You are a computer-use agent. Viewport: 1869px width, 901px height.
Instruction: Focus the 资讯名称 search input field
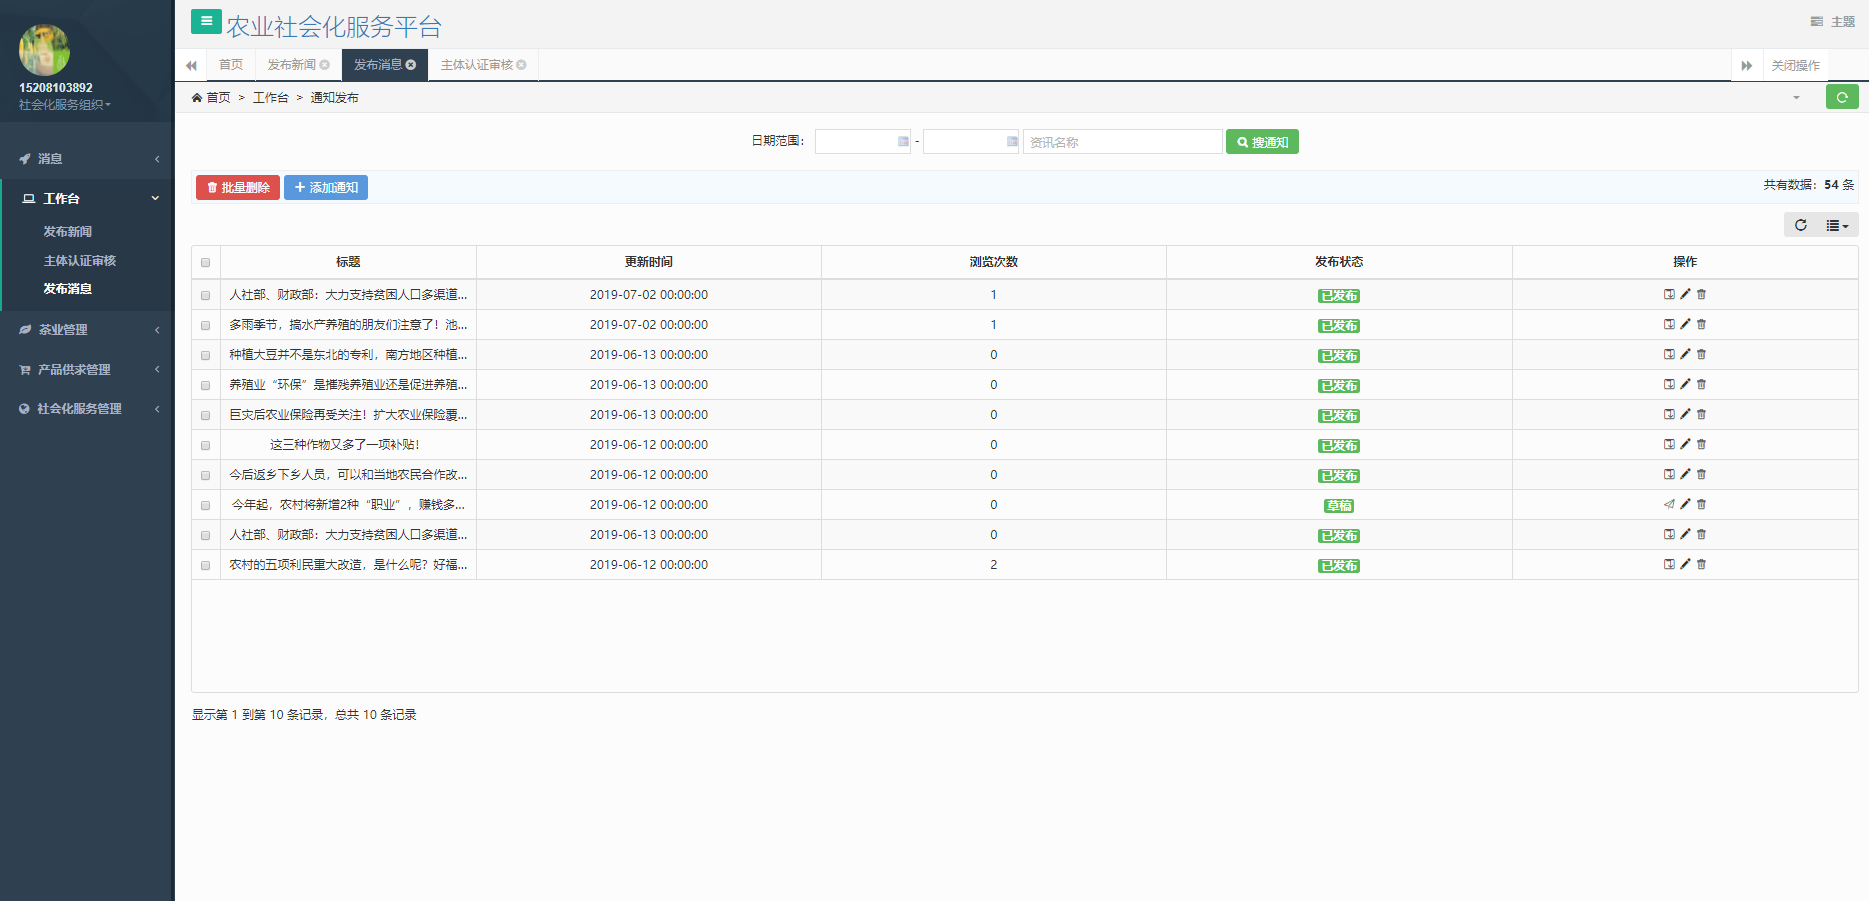click(1121, 142)
